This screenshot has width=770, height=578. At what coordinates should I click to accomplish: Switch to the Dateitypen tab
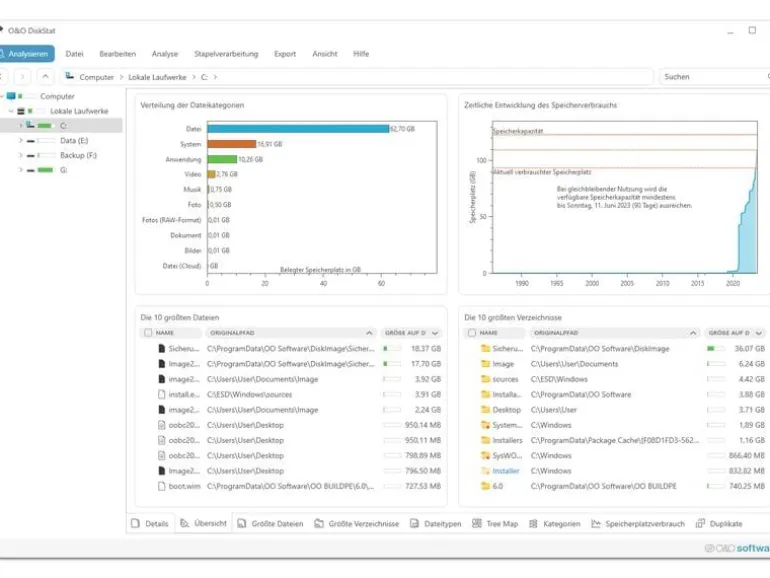(436, 523)
